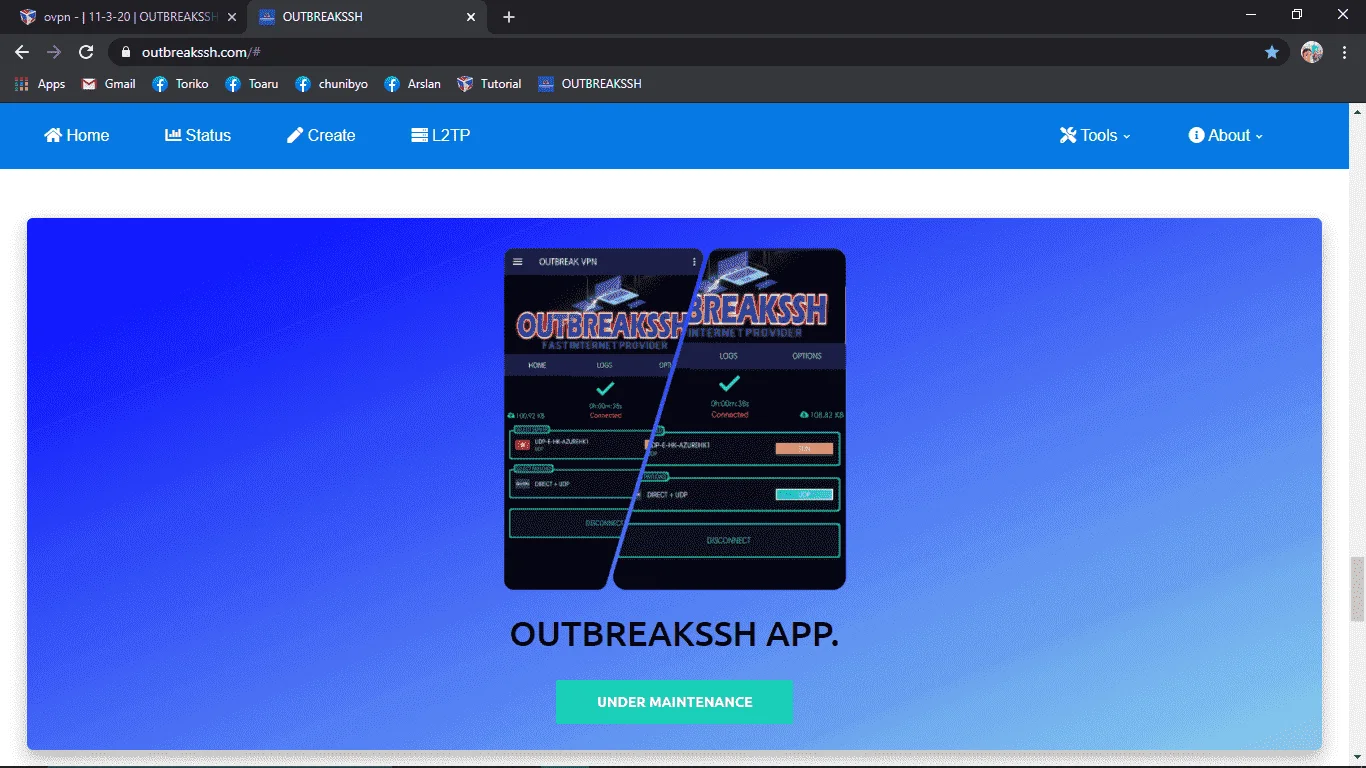Screen dimensions: 1366x768
Task: Expand the Tools dropdown menu
Action: (1095, 135)
